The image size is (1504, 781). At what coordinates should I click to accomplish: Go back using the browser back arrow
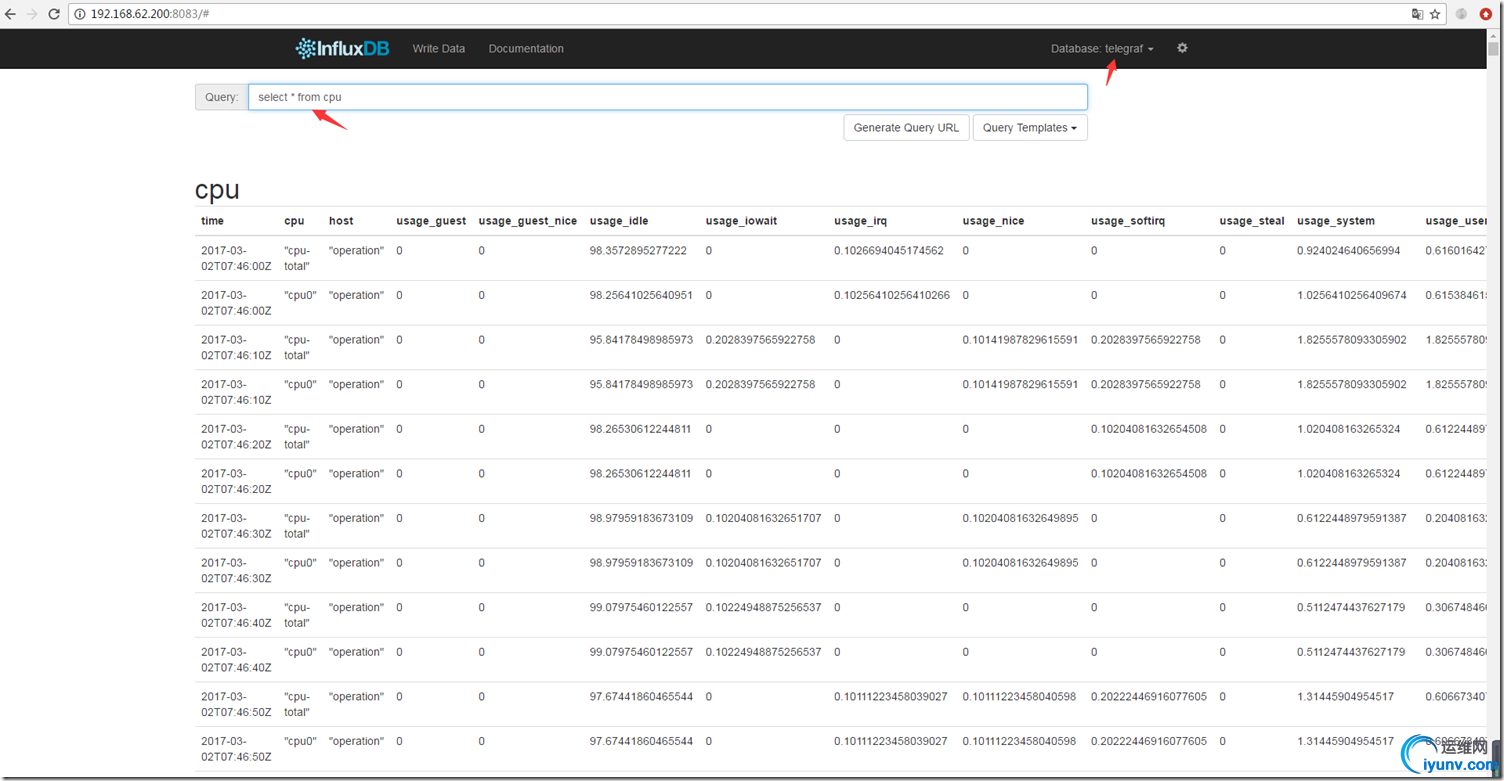(10, 14)
